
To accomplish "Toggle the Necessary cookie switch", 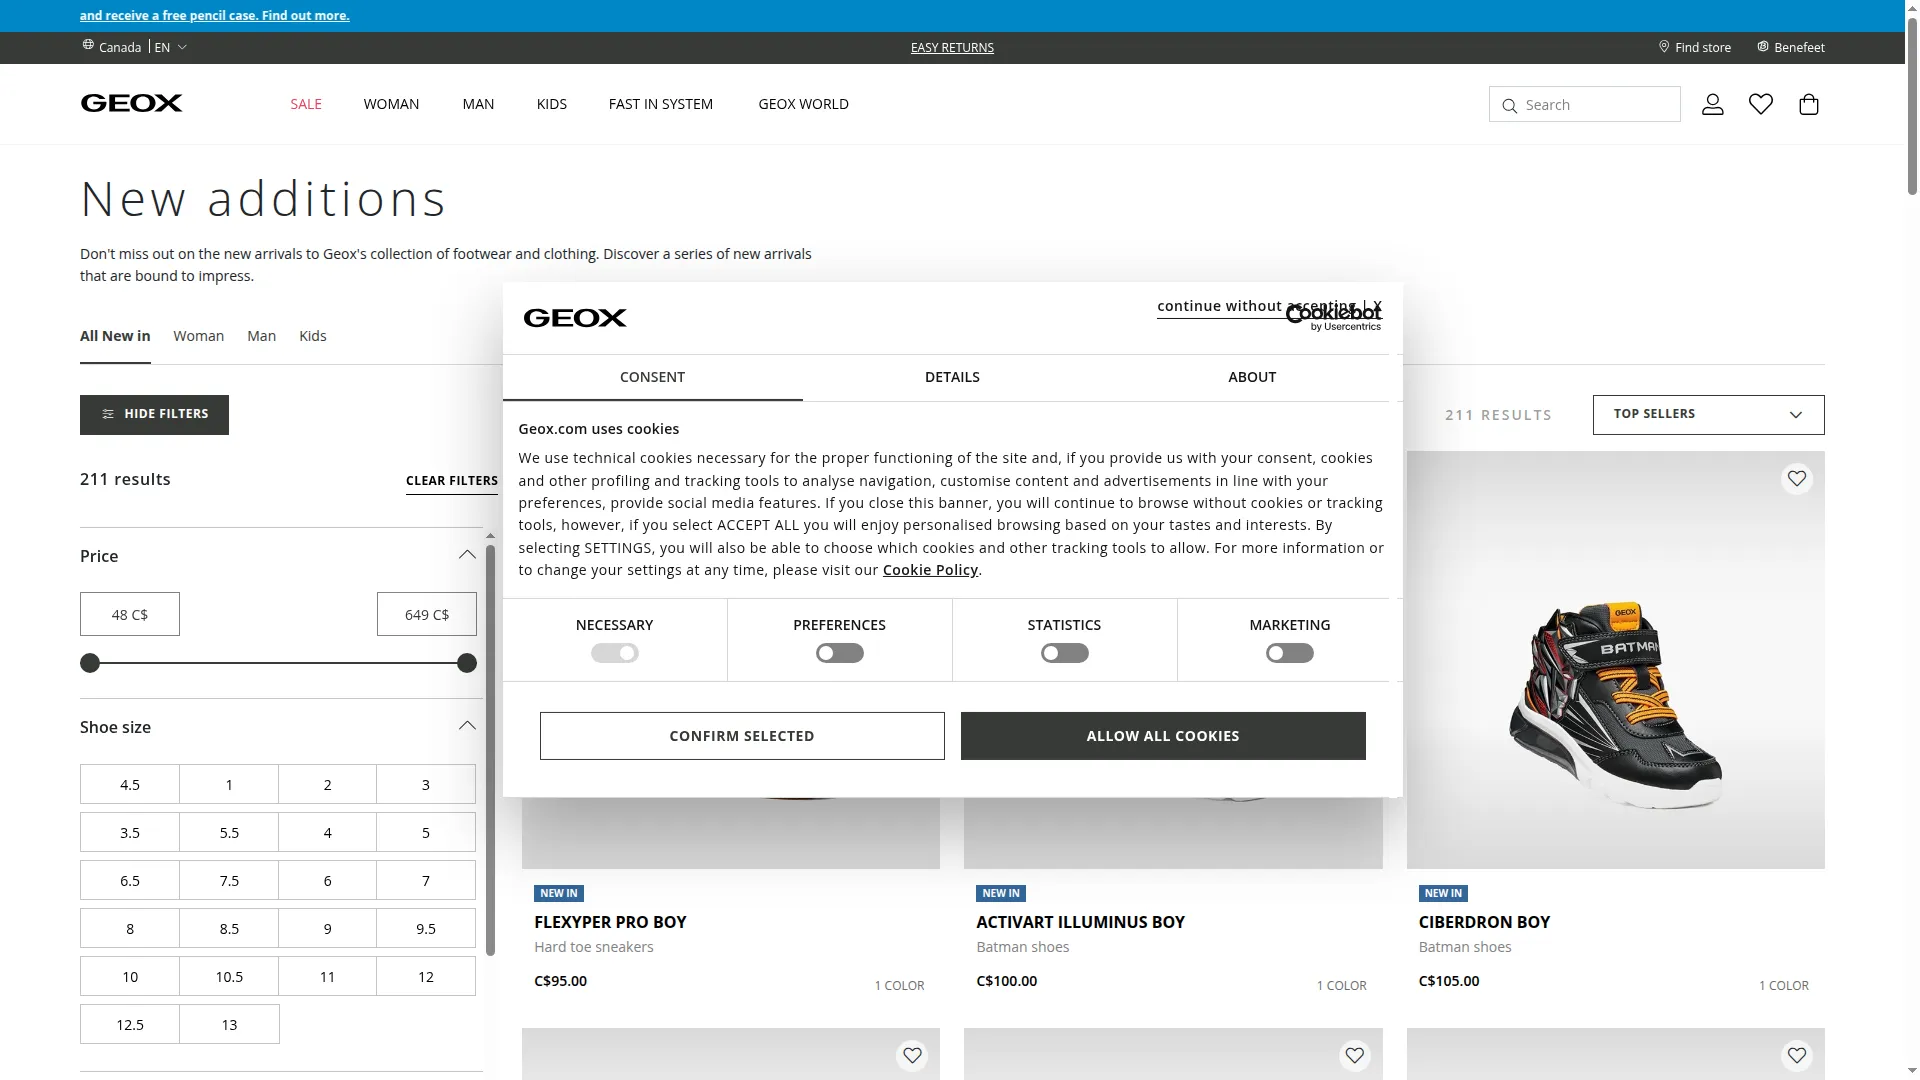I will tap(614, 653).
